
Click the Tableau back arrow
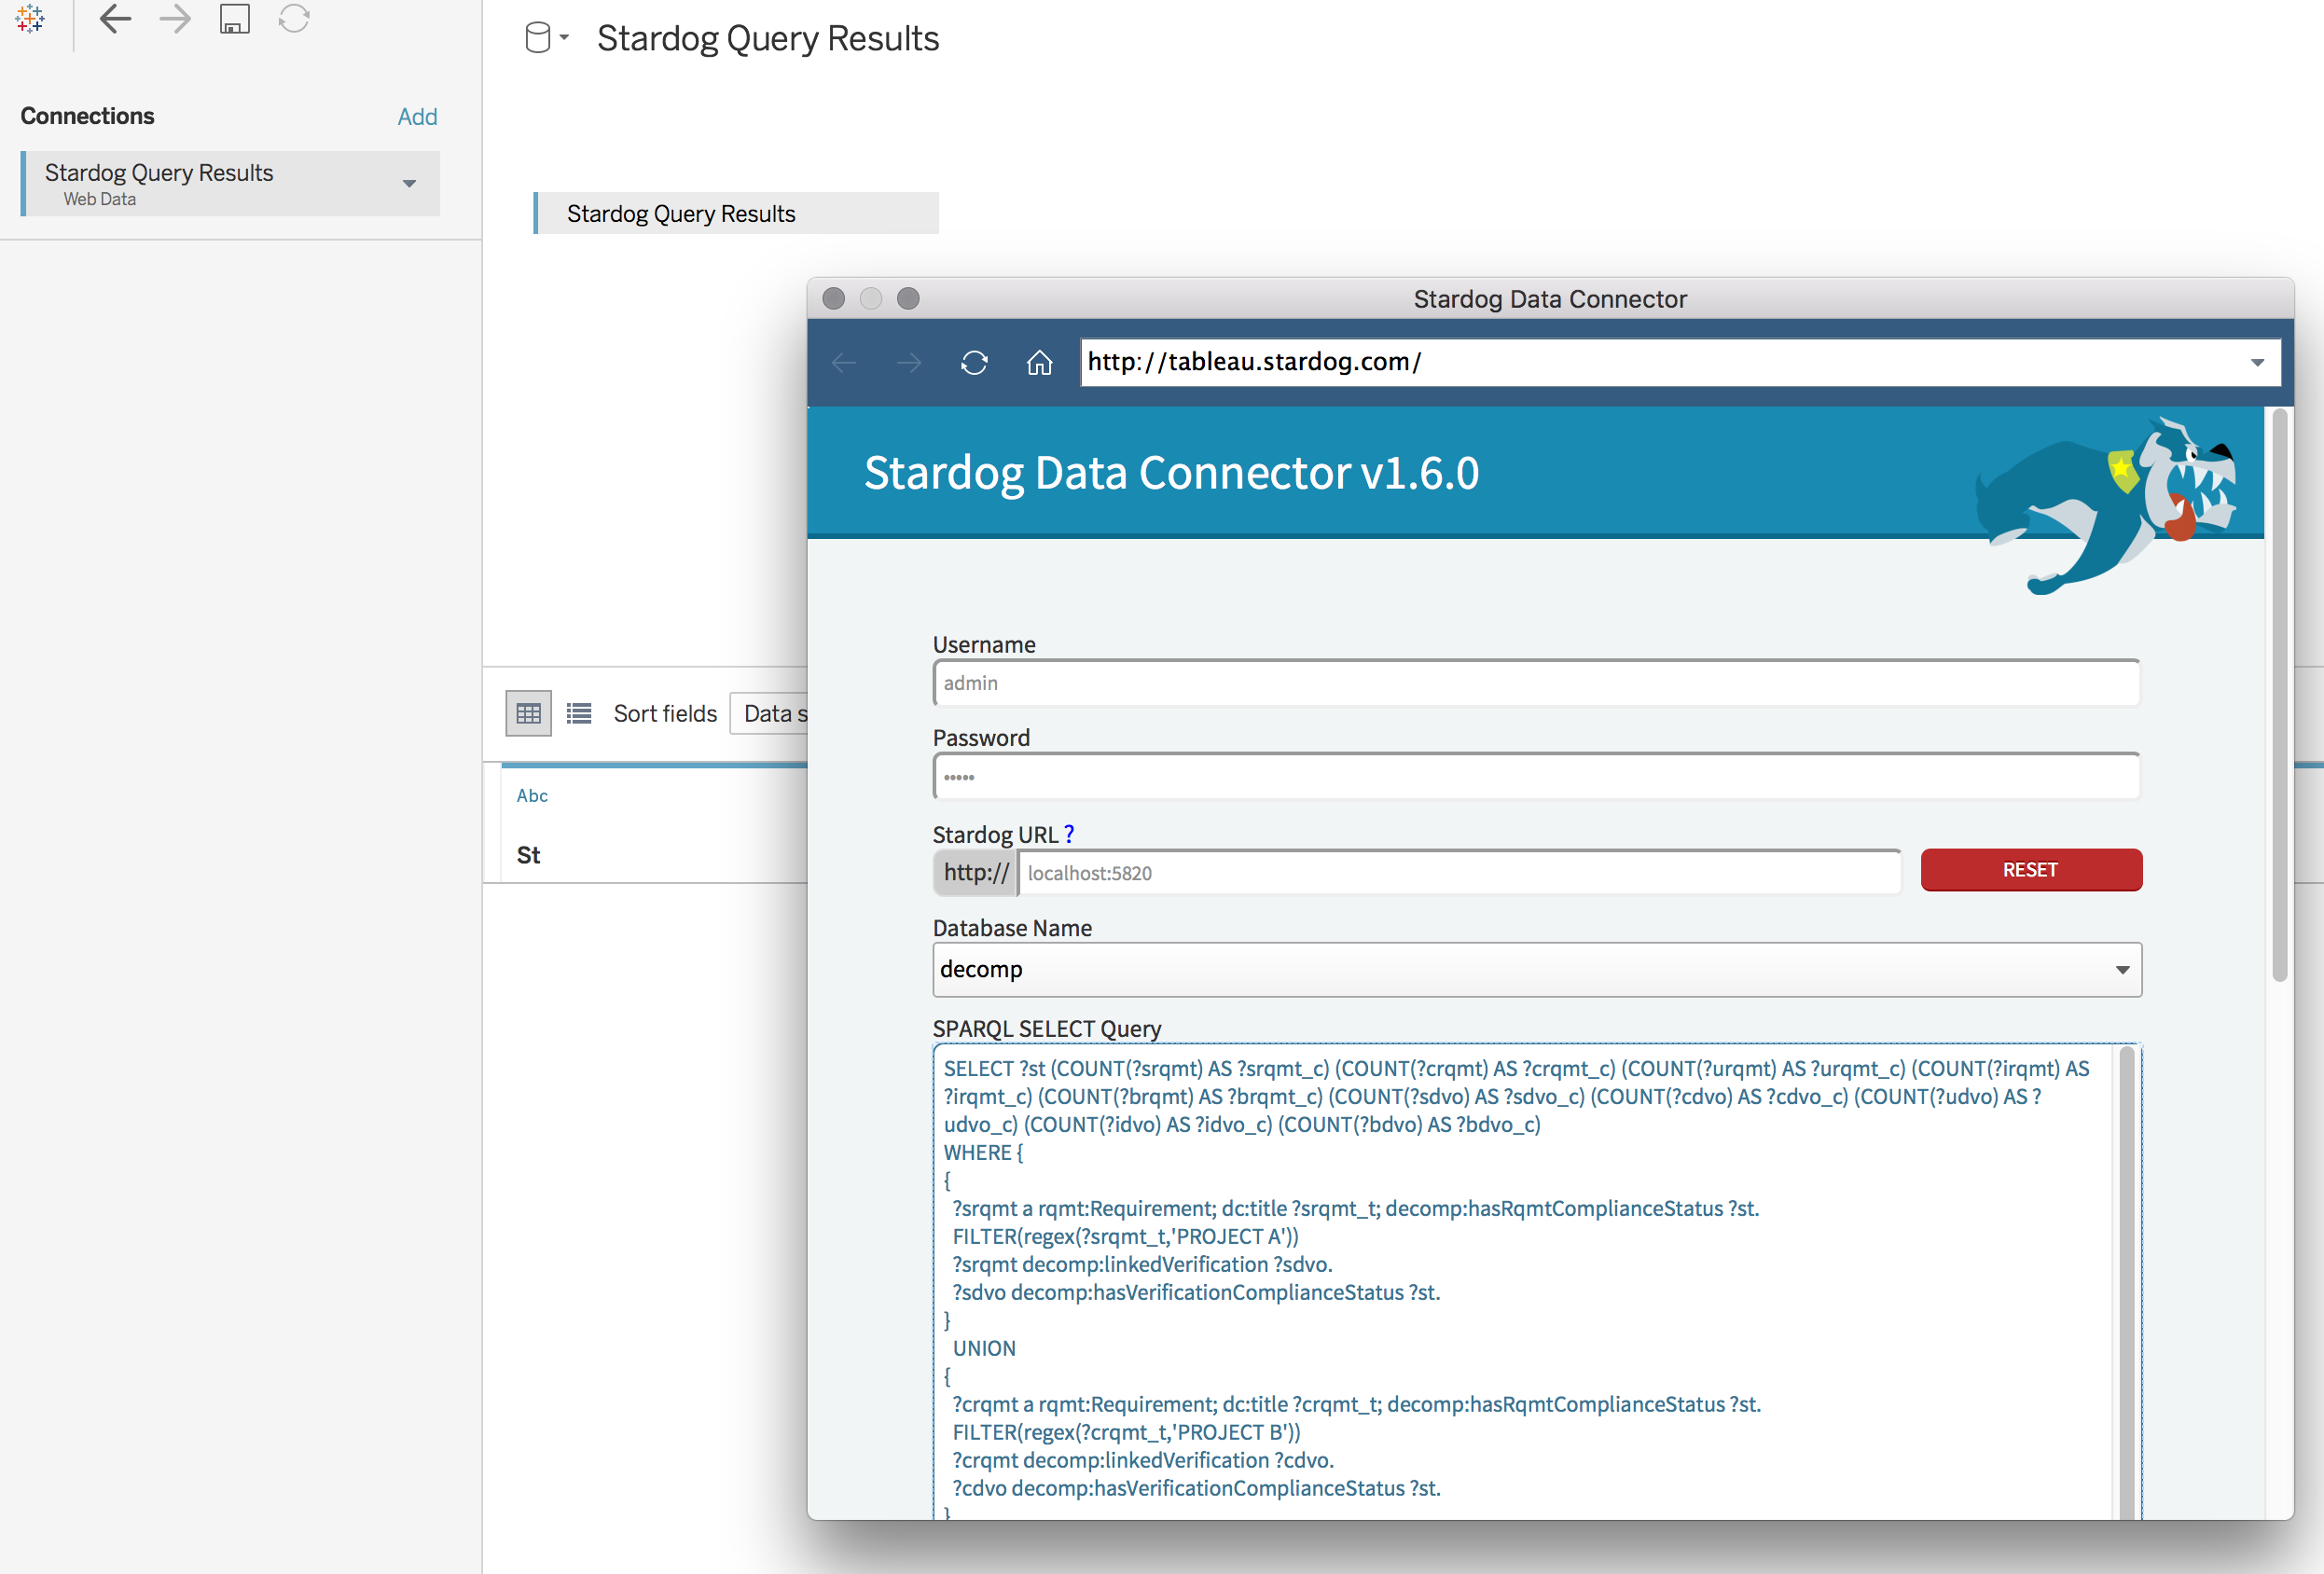pos(115,18)
